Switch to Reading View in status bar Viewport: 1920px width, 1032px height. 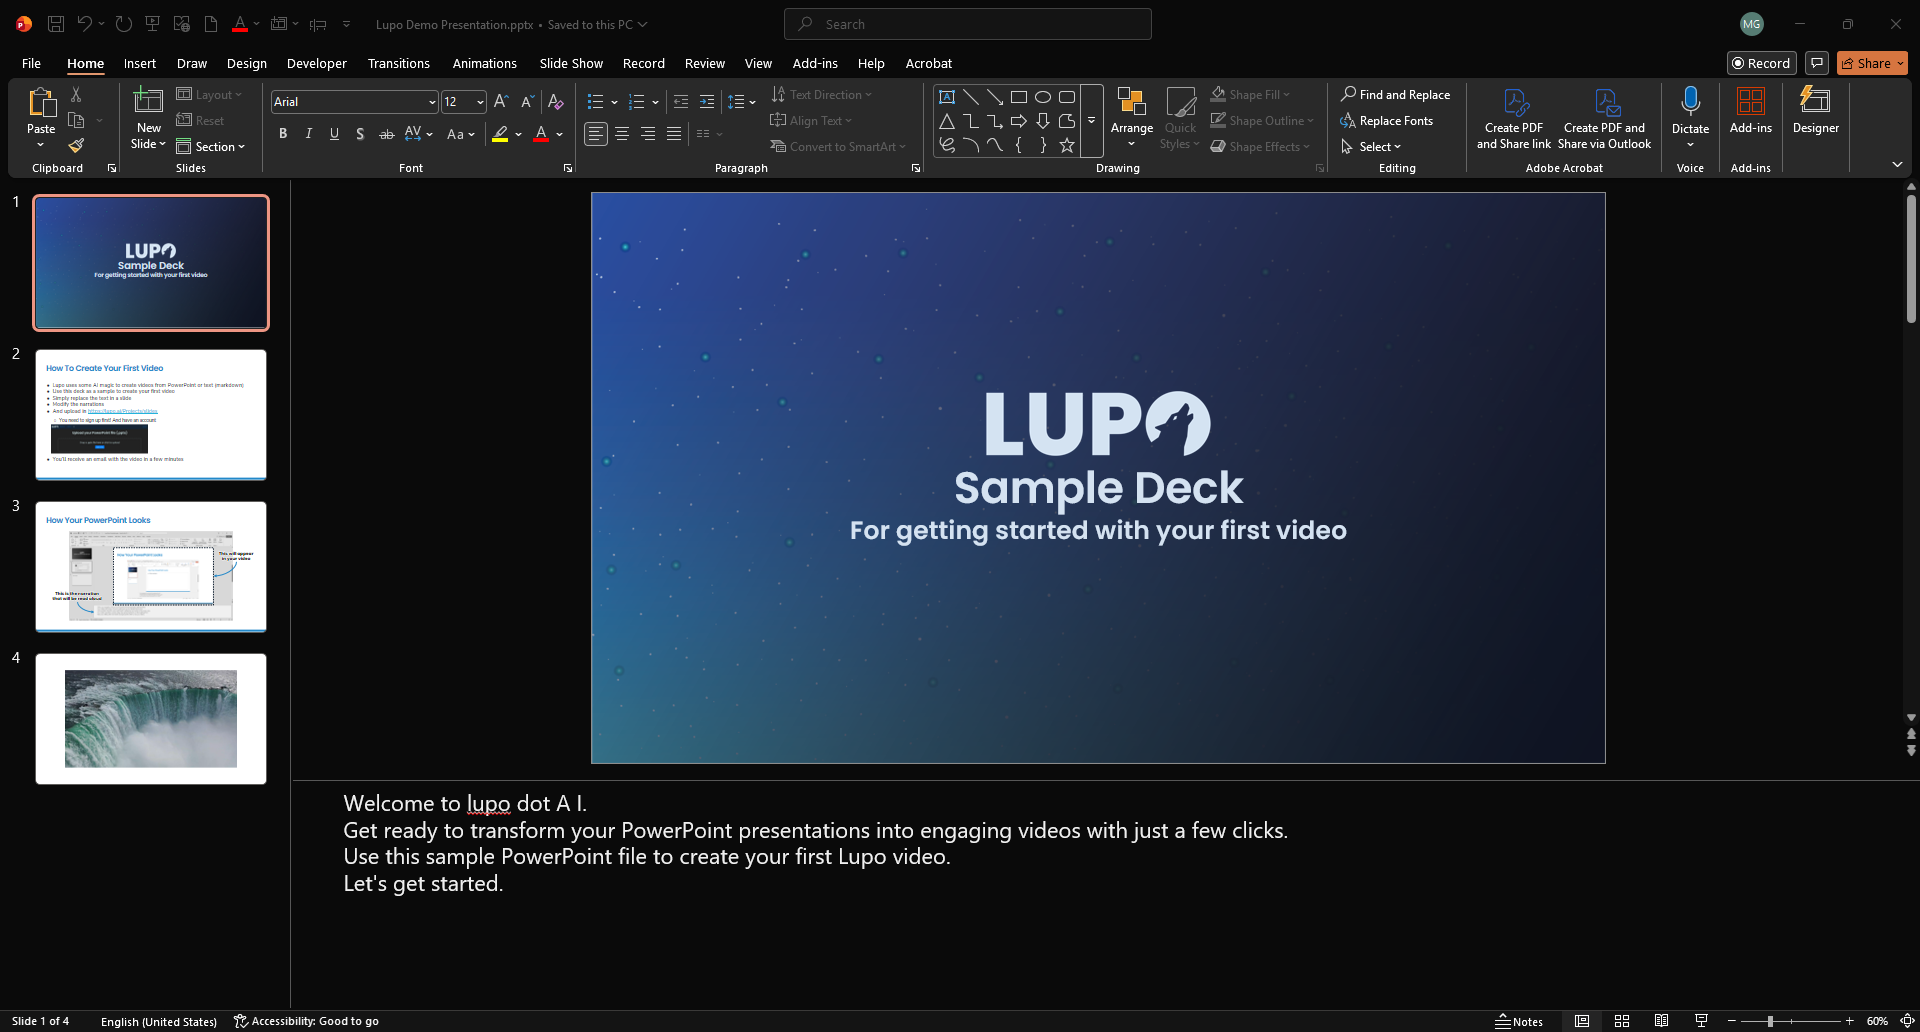(x=1661, y=1021)
